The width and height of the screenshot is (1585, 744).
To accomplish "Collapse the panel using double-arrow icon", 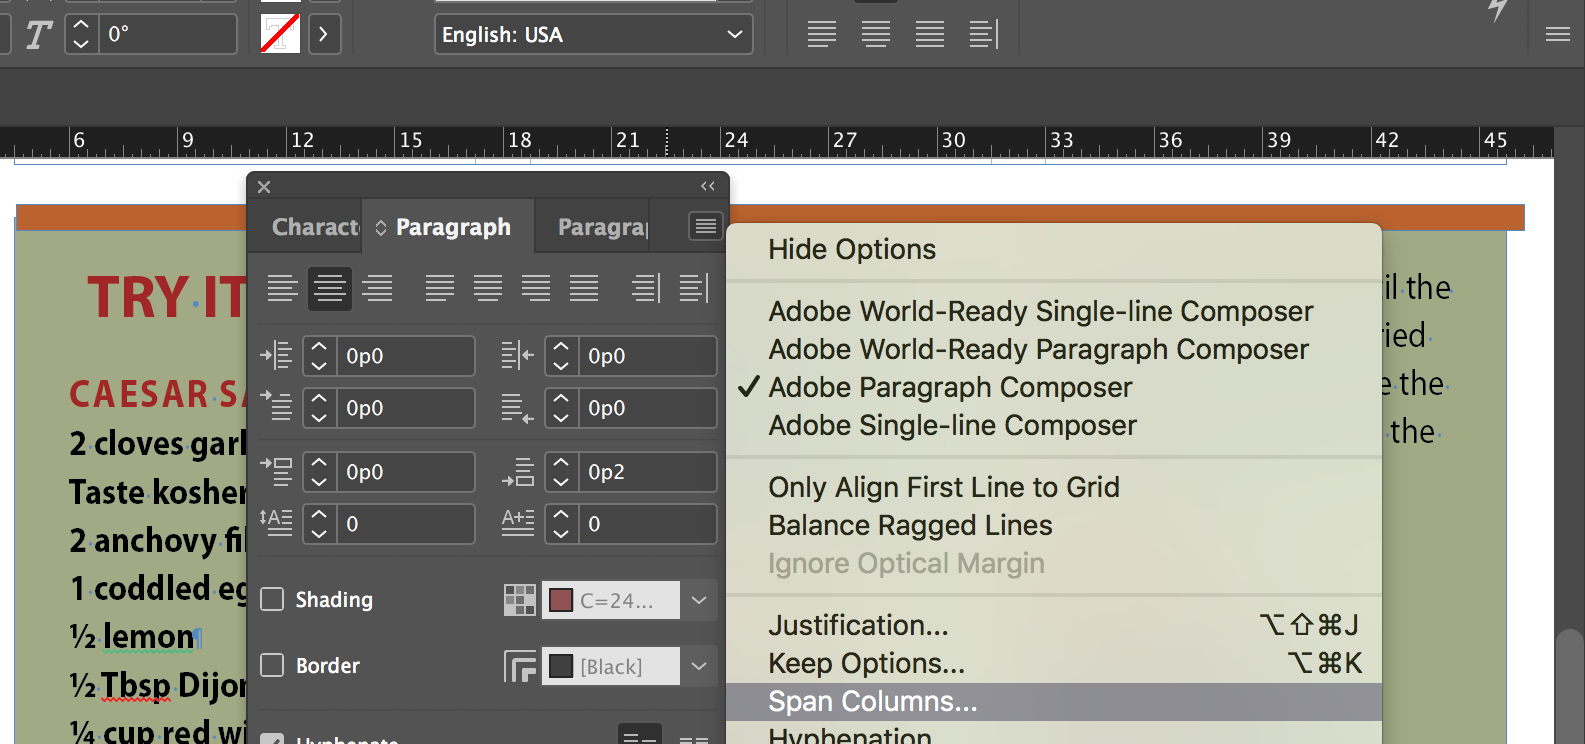I will (x=708, y=186).
